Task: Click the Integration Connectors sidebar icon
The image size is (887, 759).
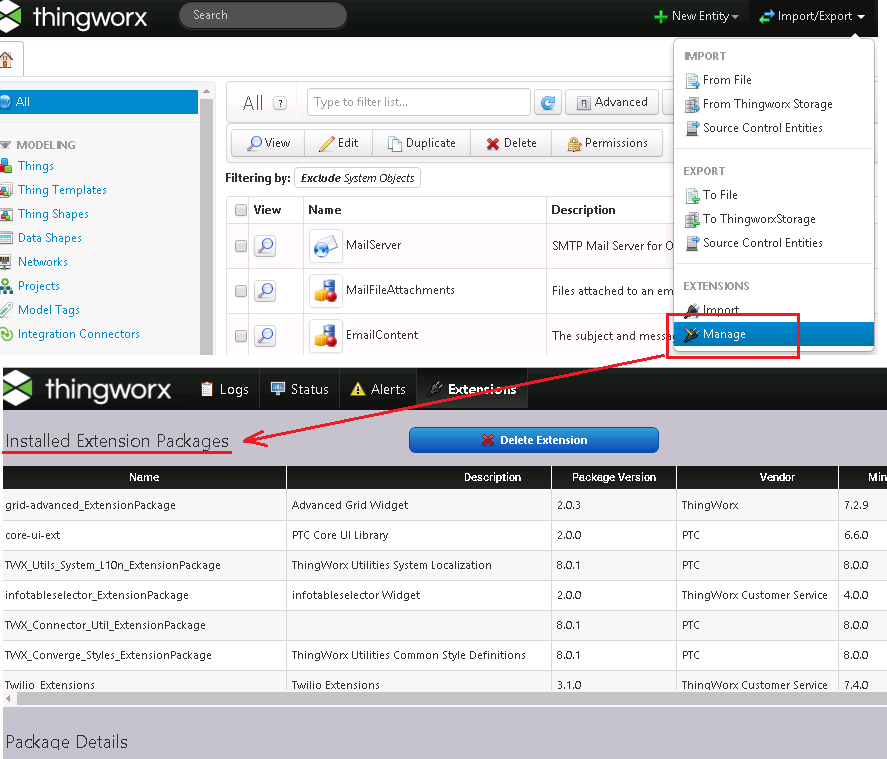Action: click(6, 334)
